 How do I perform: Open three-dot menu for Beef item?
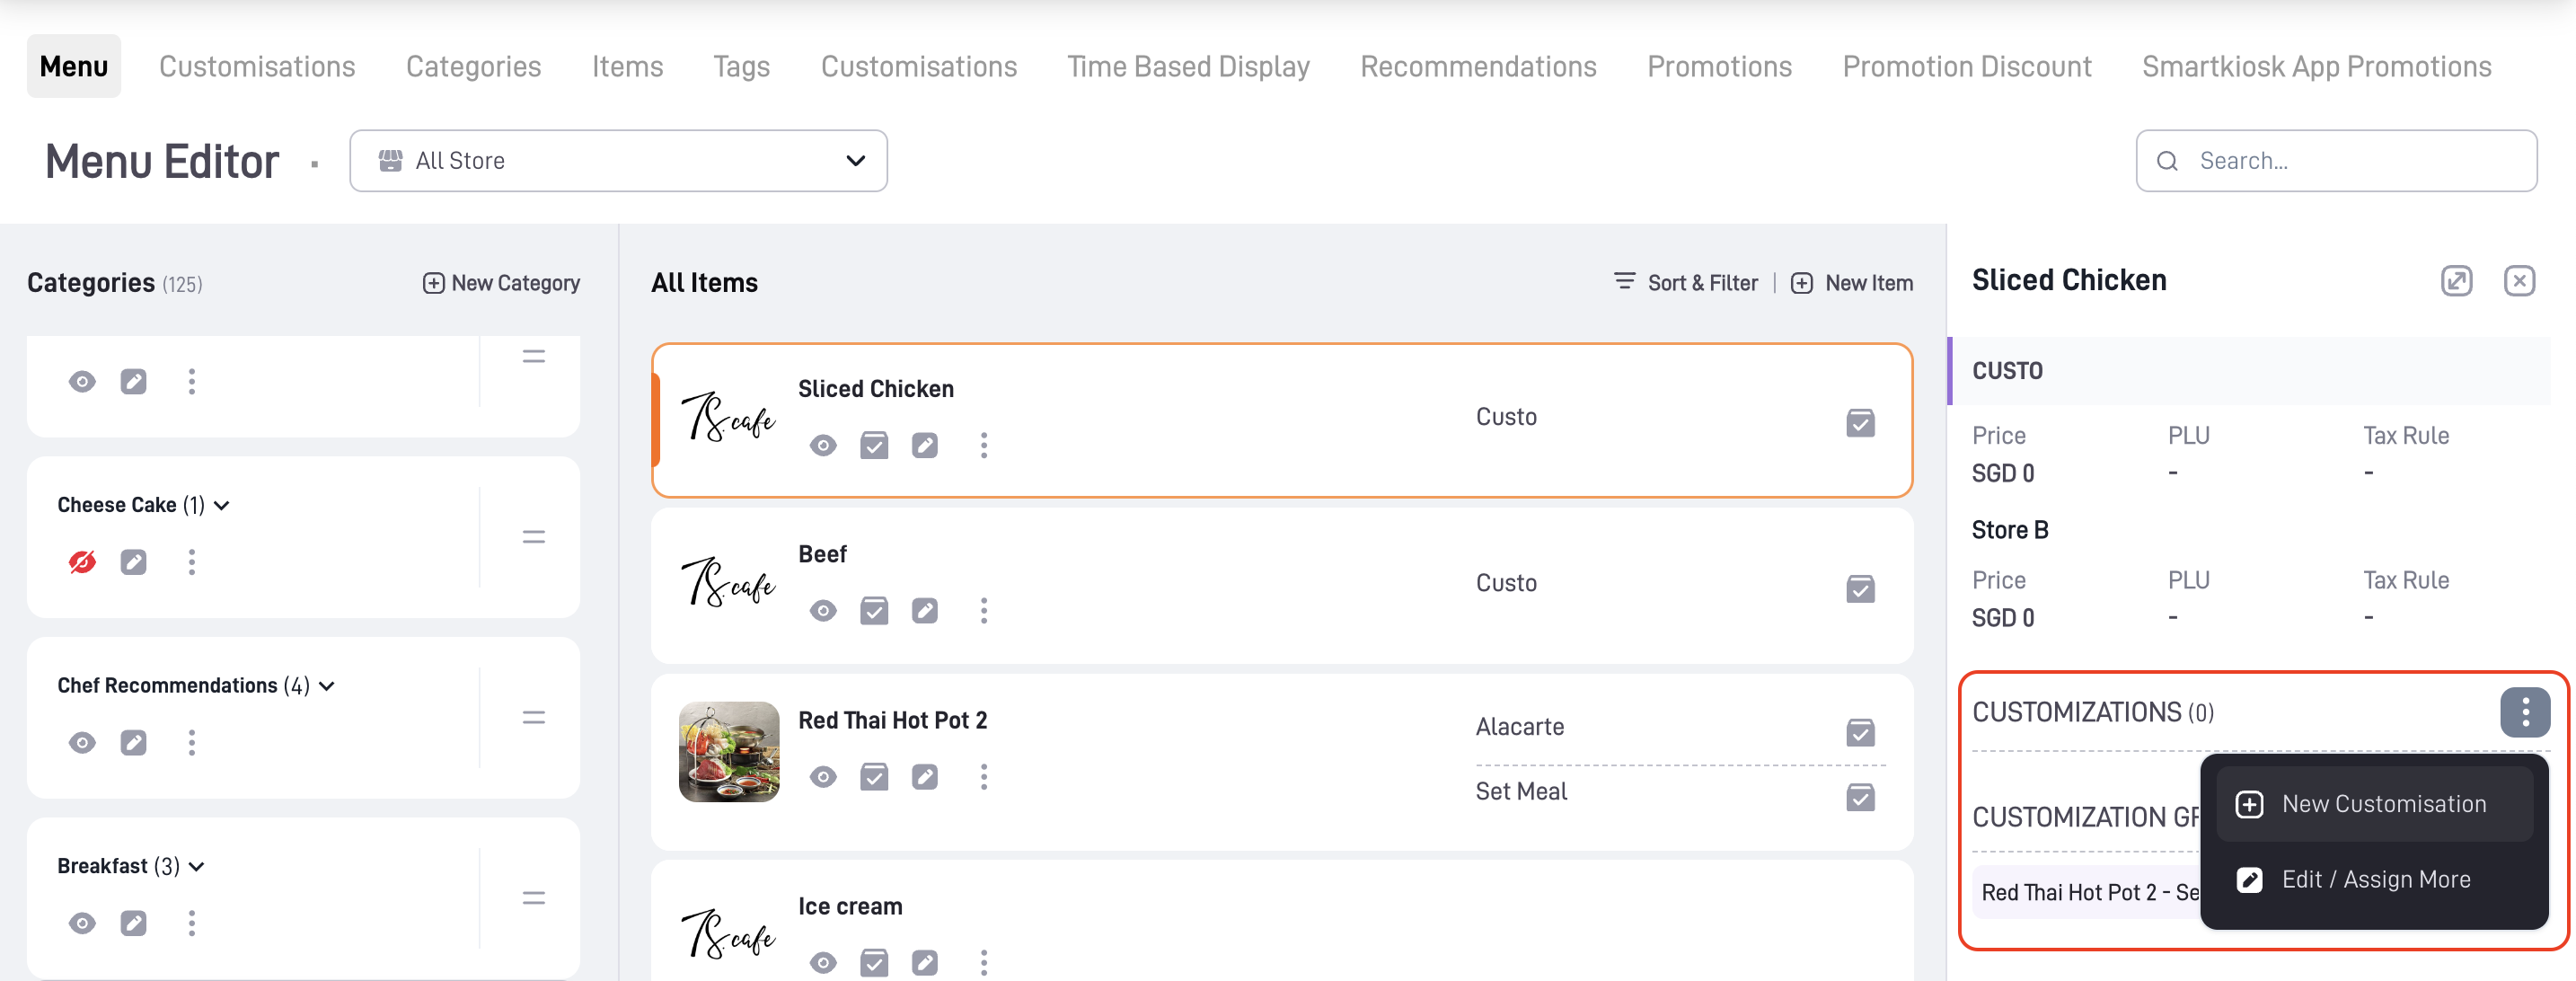(983, 610)
